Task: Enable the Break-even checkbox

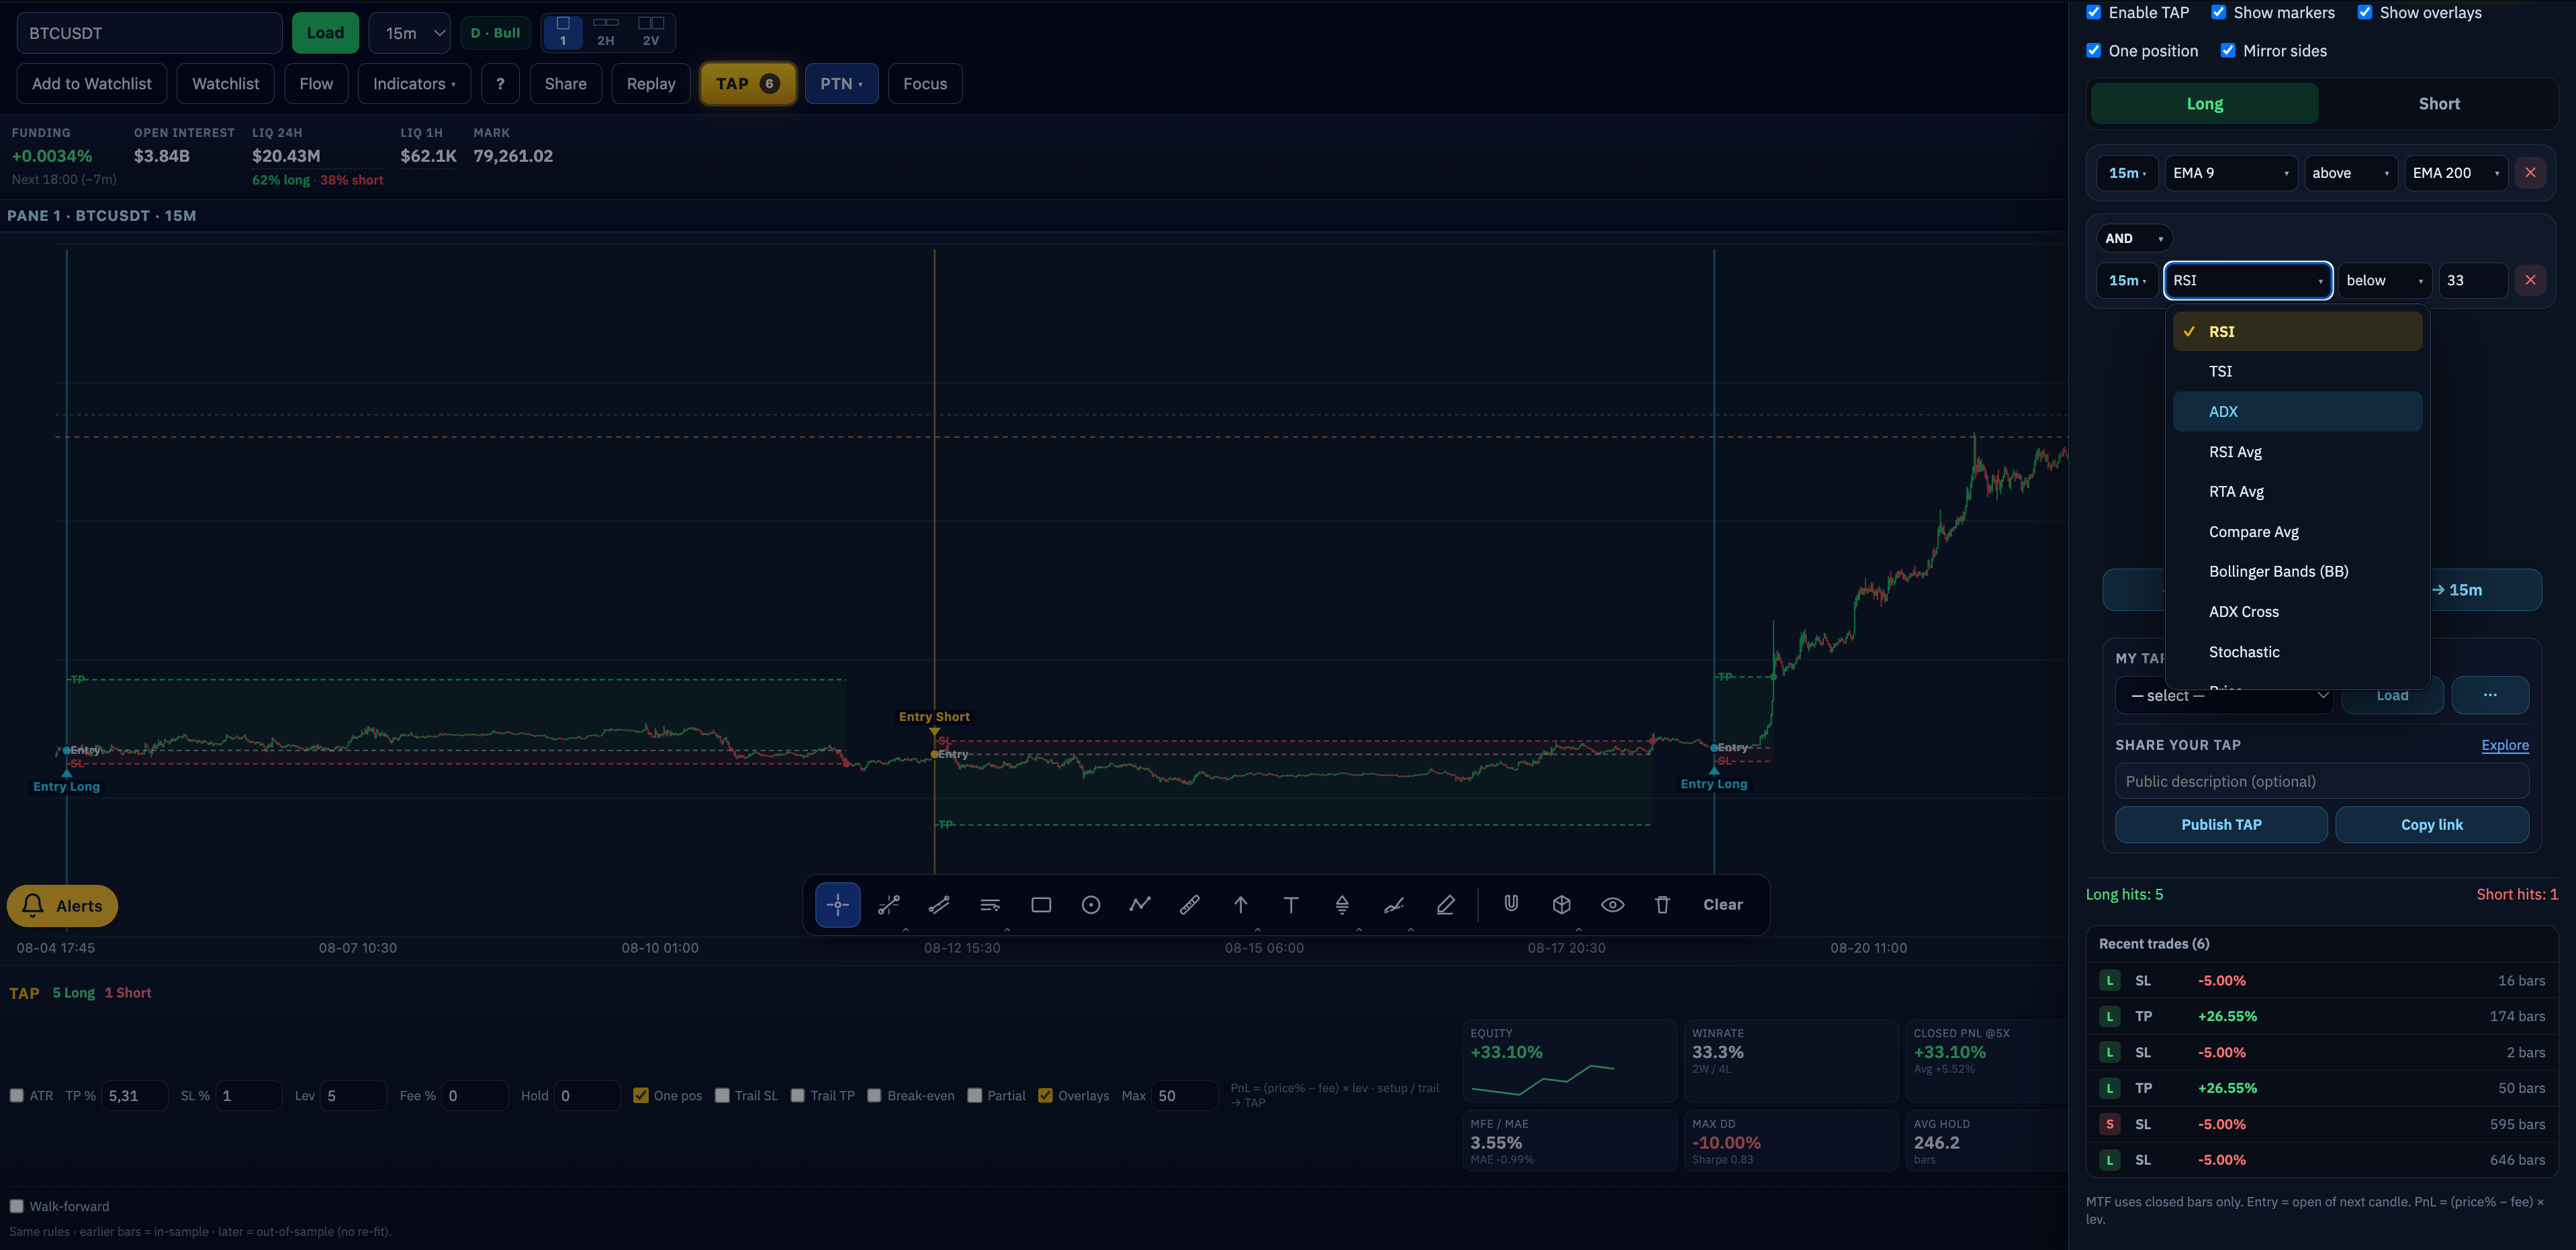Action: coord(874,1095)
